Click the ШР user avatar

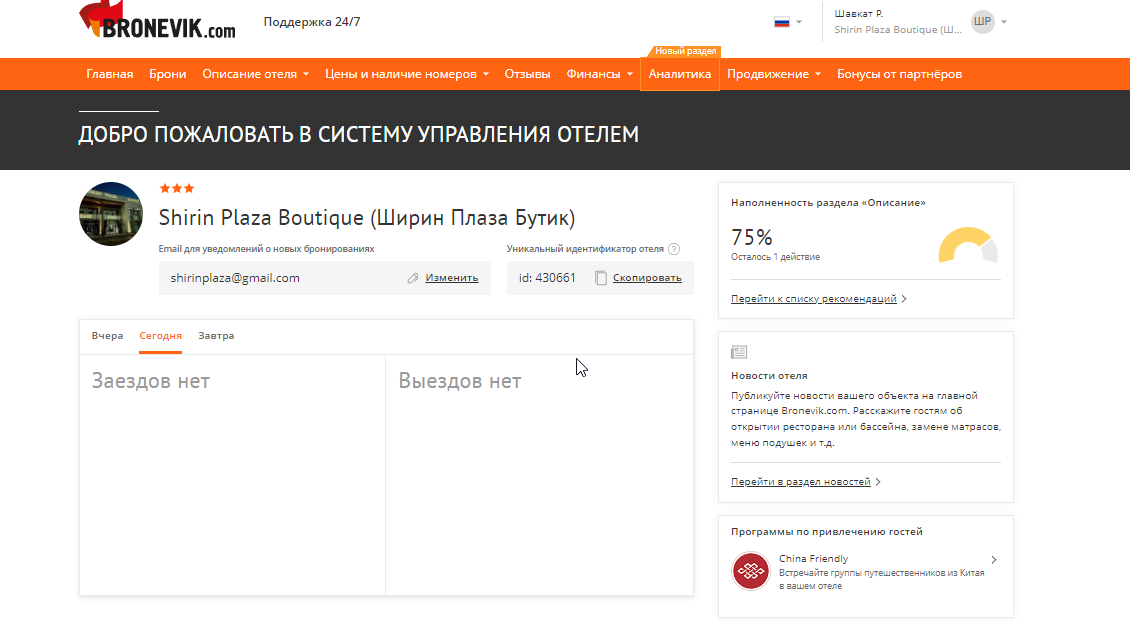(982, 22)
